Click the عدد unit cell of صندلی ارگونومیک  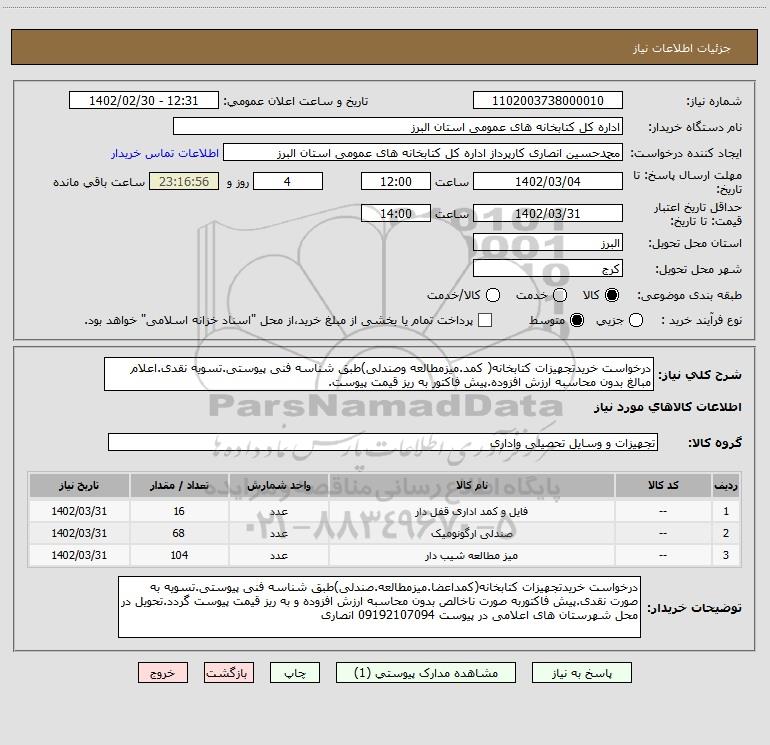(x=278, y=533)
